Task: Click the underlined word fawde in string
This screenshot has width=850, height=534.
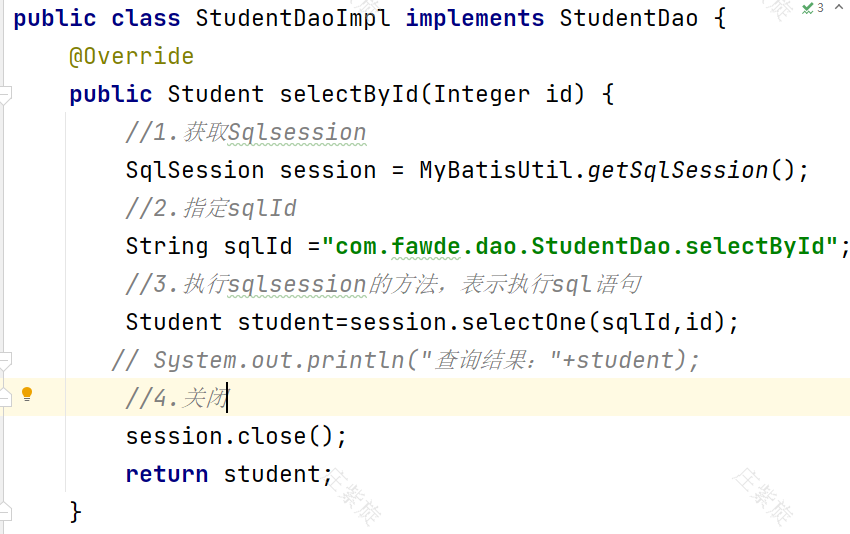Action: [x=426, y=247]
